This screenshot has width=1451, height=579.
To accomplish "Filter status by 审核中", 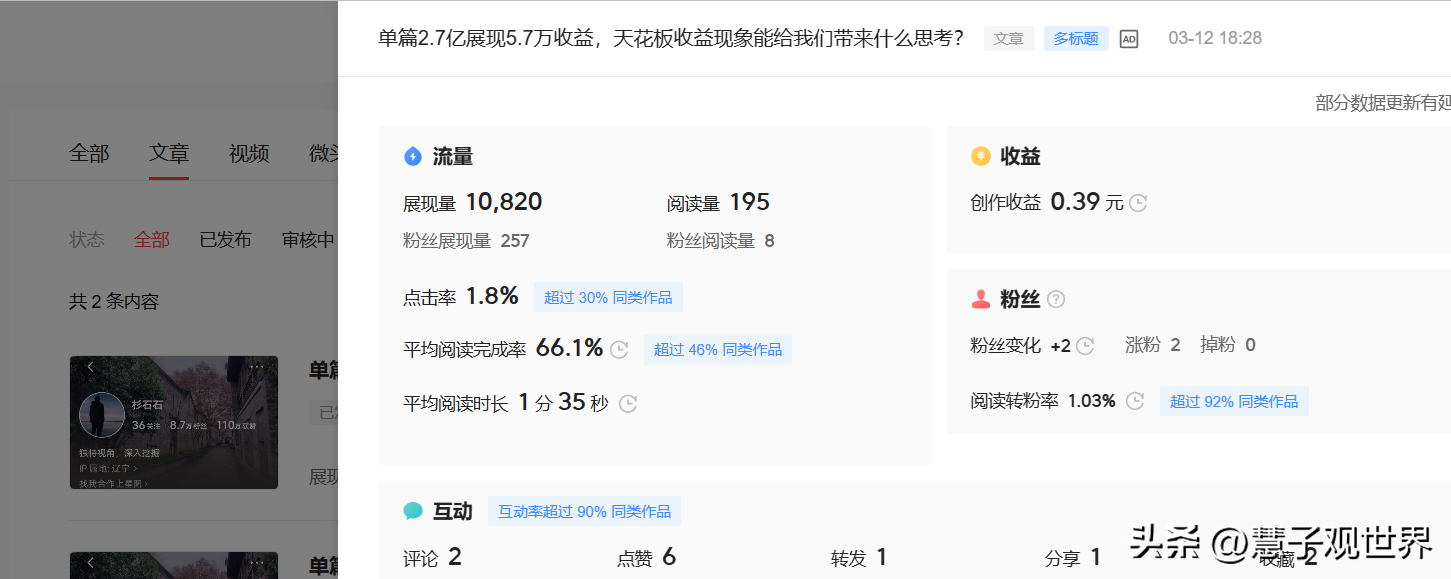I will coord(308,240).
